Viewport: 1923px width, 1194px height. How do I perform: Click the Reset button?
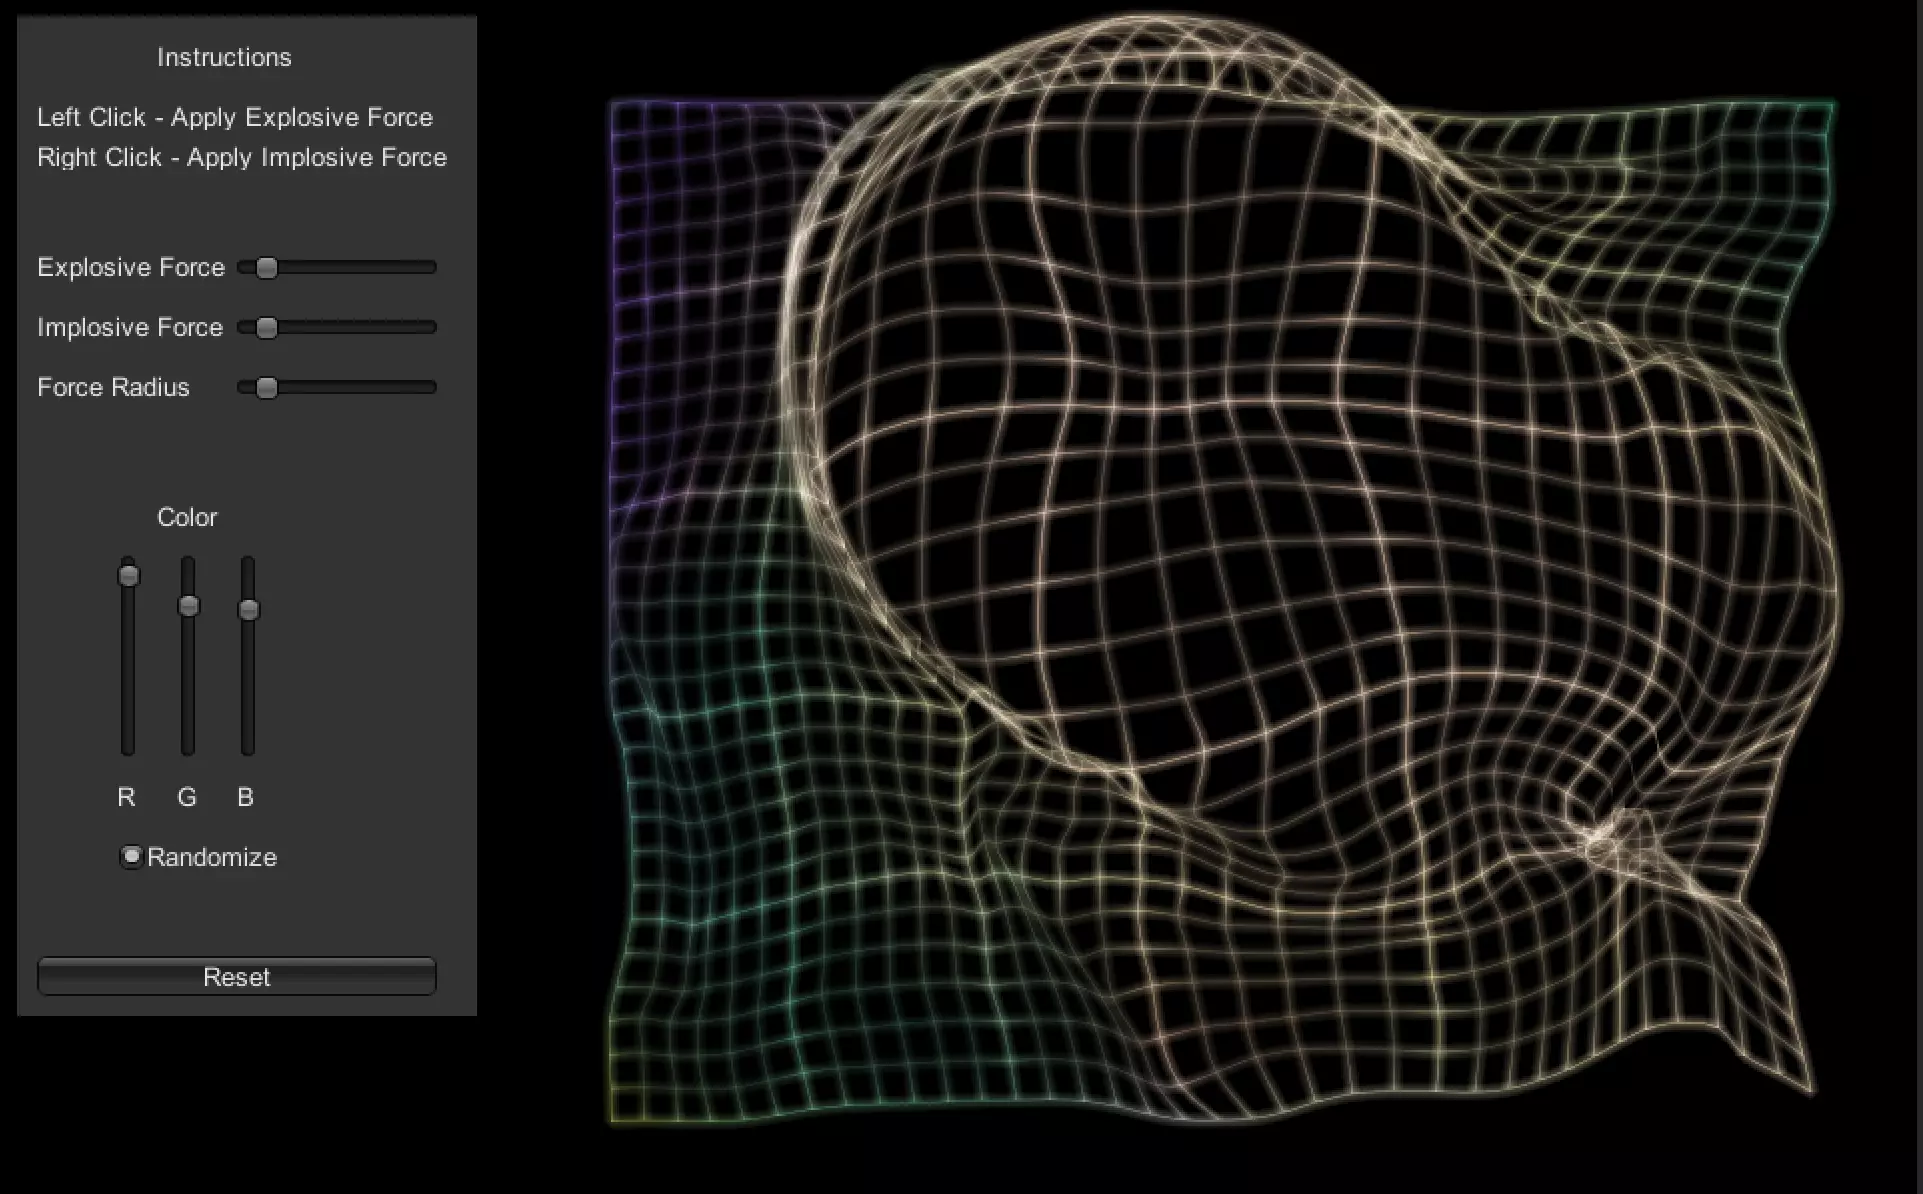(x=236, y=976)
